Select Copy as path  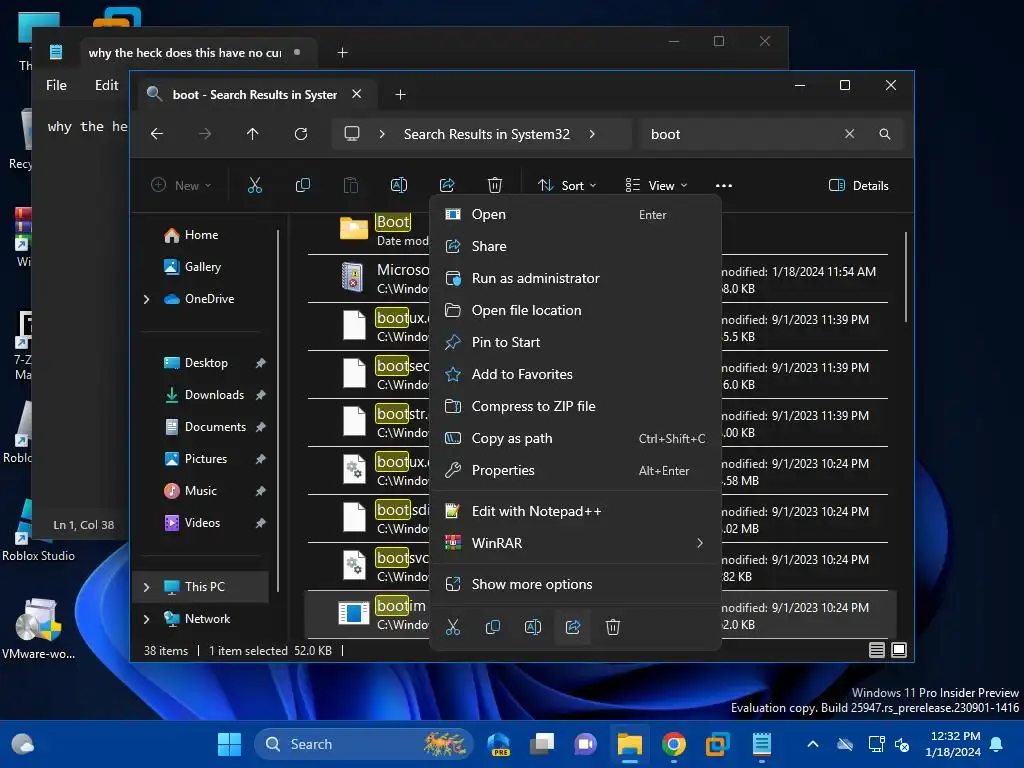pos(575,439)
